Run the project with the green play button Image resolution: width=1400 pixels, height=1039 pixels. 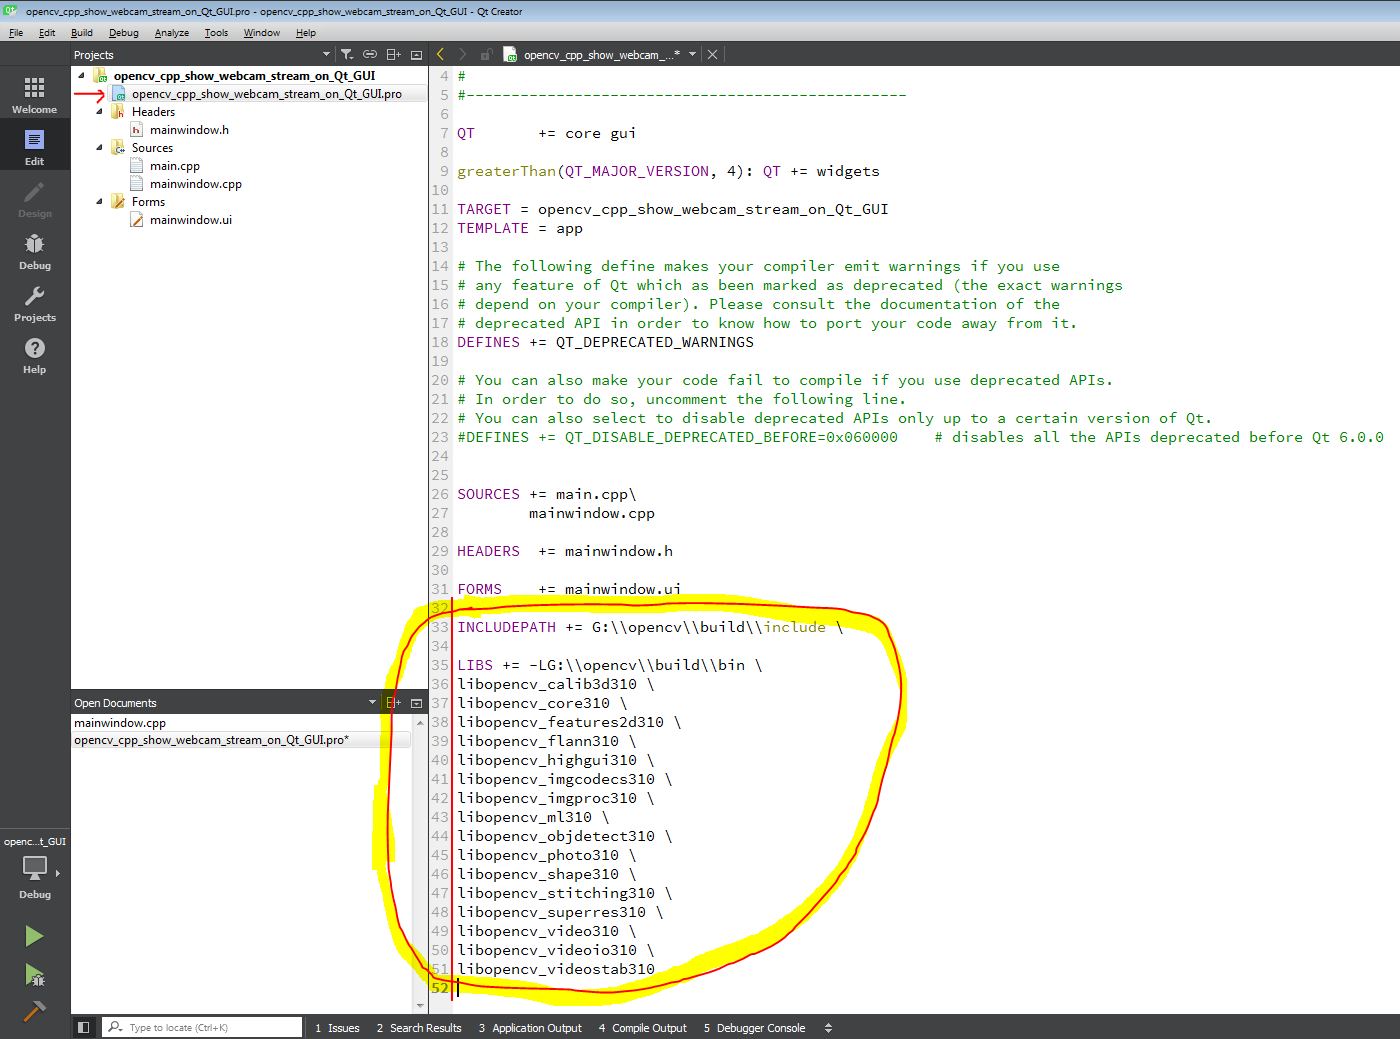tap(34, 936)
